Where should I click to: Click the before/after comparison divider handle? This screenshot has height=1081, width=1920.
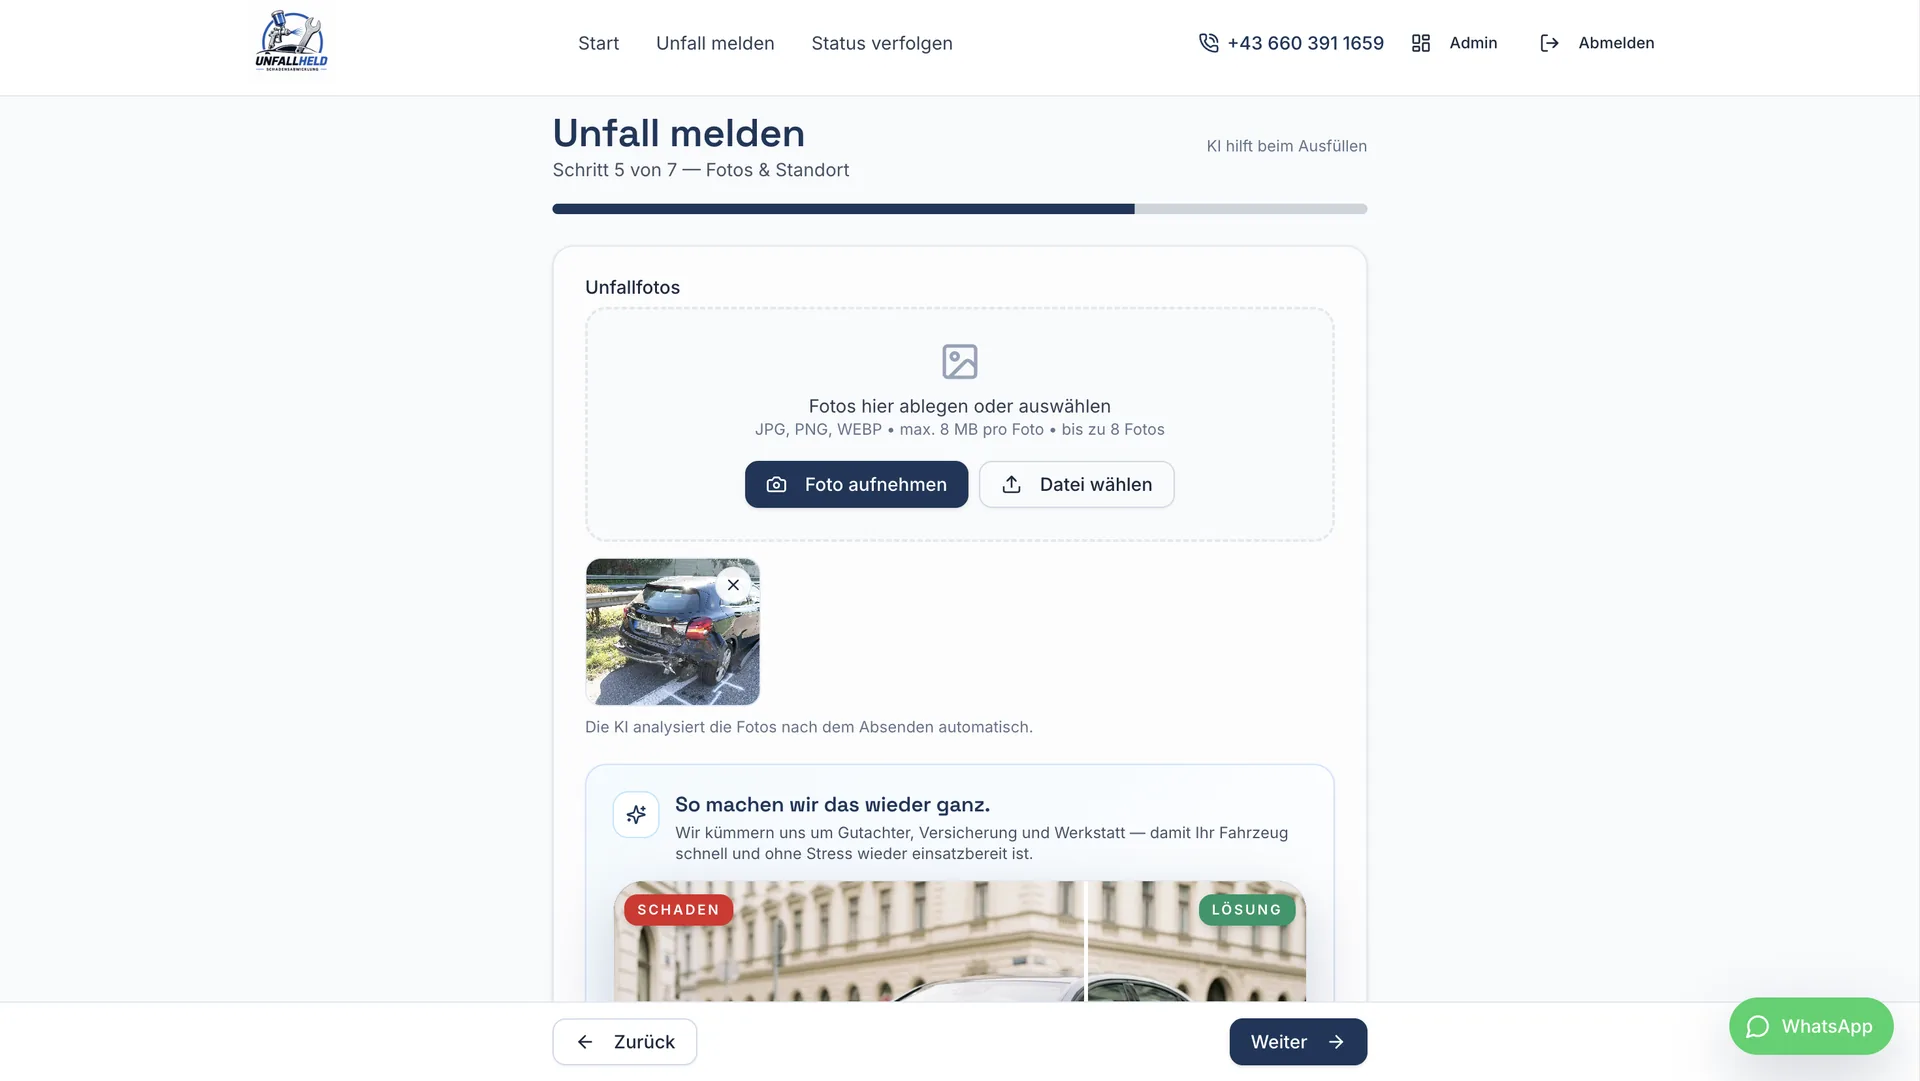pyautogui.click(x=1086, y=941)
